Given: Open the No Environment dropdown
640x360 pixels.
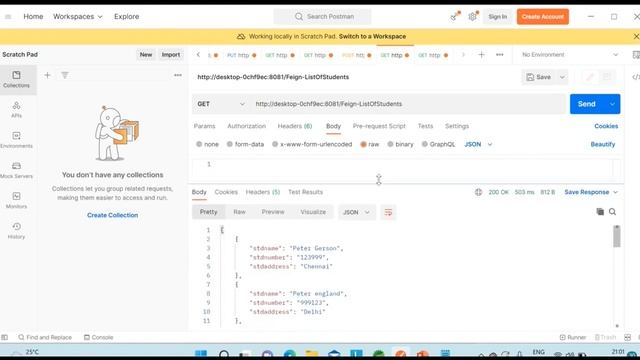Looking at the screenshot, I should pyautogui.click(x=570, y=55).
